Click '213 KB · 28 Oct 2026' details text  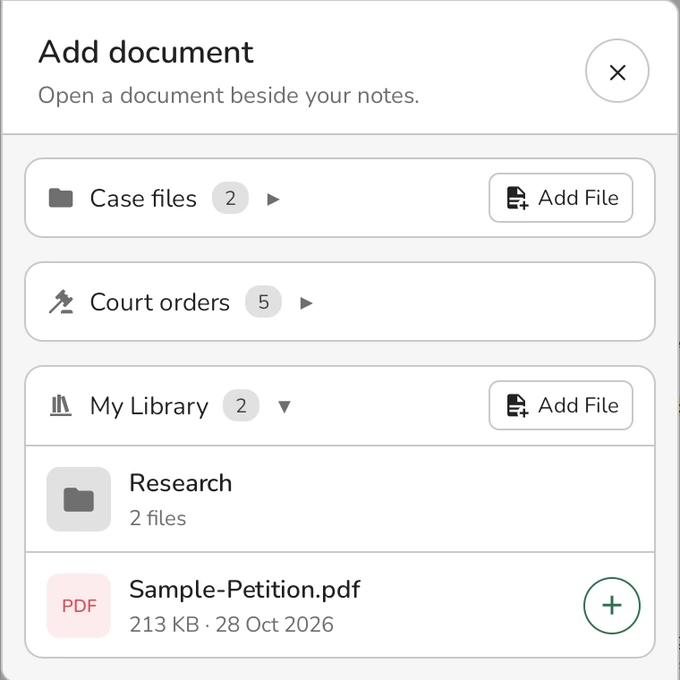pos(231,624)
